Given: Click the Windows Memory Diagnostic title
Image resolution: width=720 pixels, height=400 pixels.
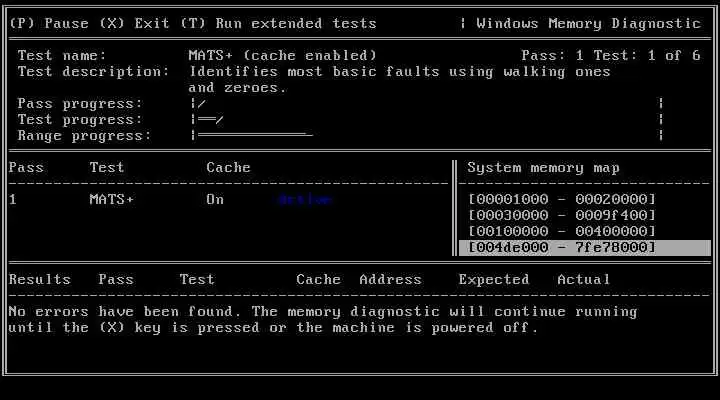Looking at the screenshot, I should 588,23.
